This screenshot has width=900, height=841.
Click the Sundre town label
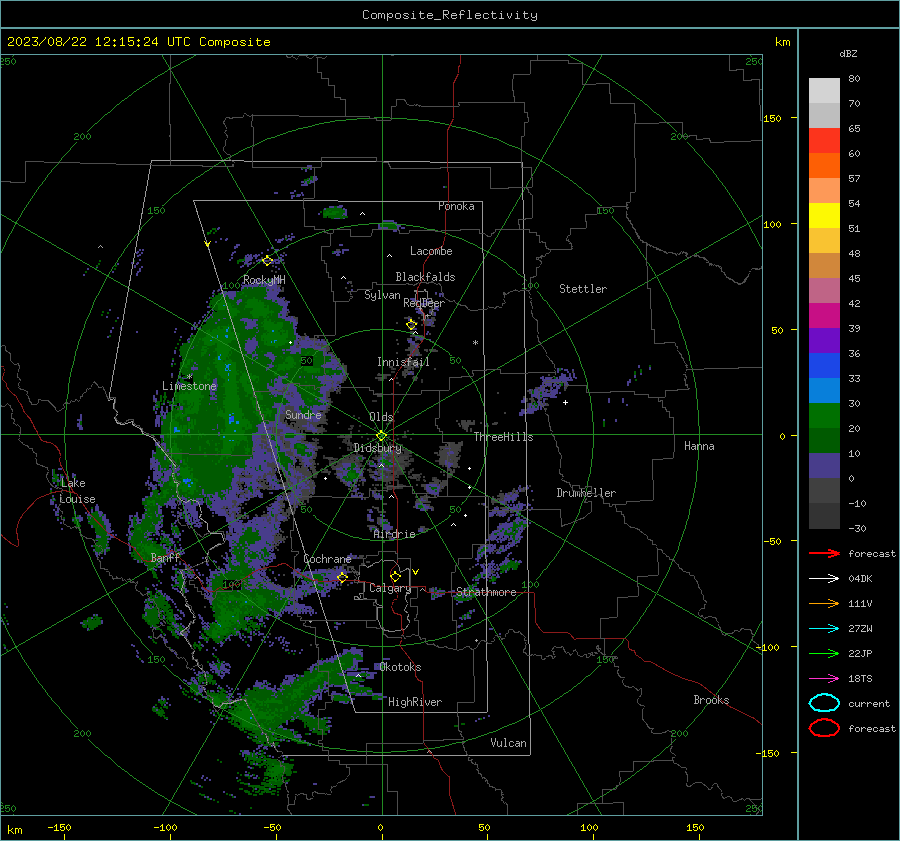tap(303, 414)
